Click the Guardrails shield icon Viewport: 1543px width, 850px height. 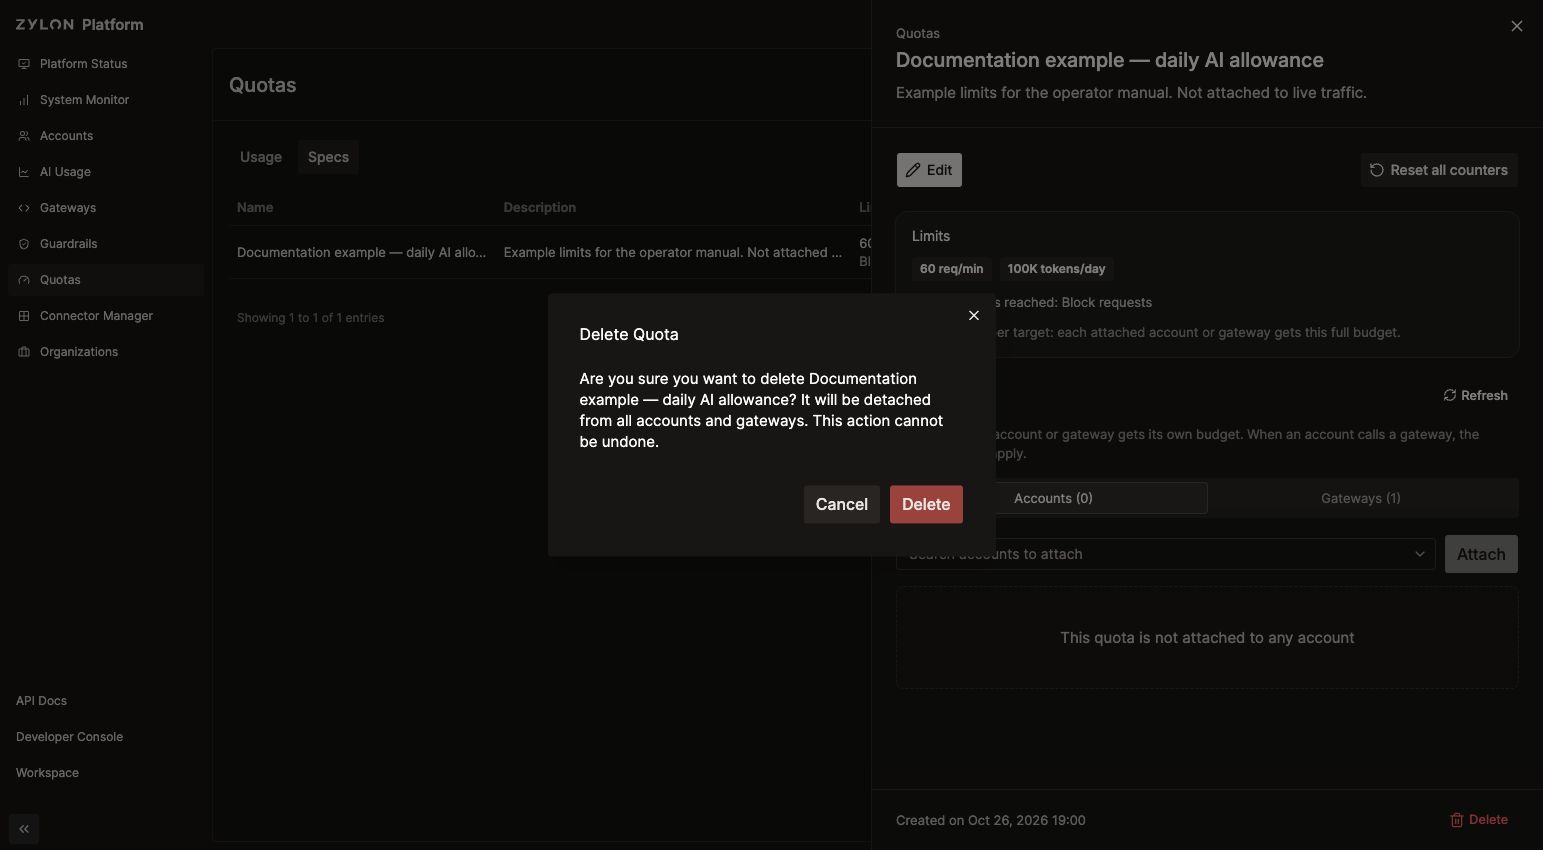(24, 244)
